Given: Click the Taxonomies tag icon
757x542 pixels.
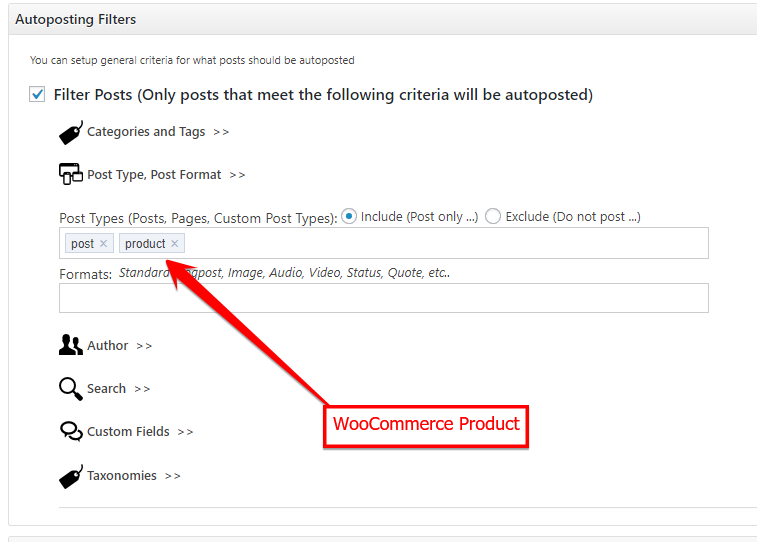Looking at the screenshot, I should coord(71,477).
